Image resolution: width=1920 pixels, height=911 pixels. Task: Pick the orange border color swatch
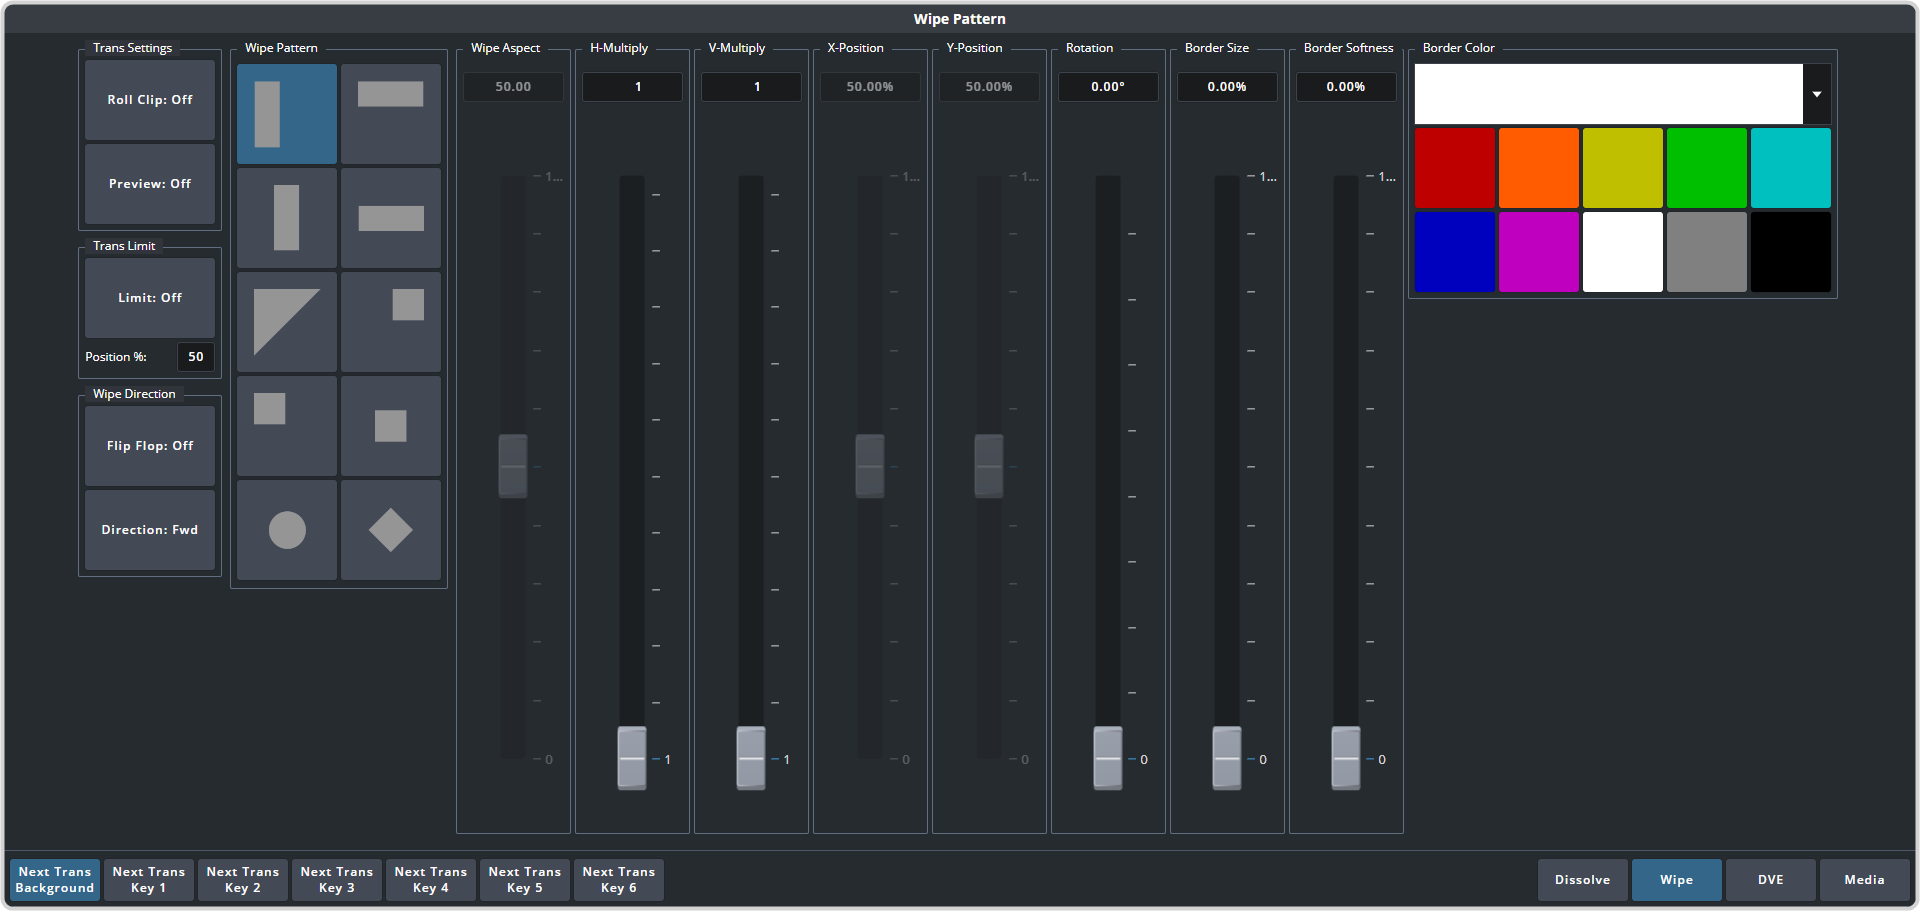point(1539,168)
